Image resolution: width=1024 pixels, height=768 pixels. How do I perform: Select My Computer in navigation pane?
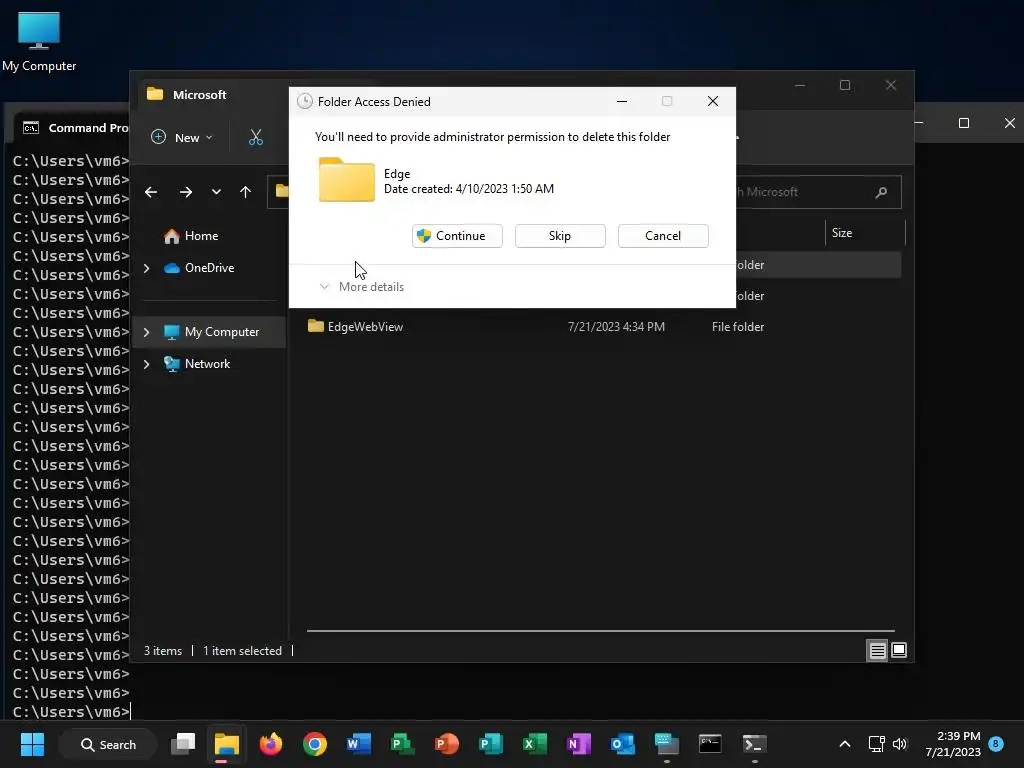pos(212,332)
